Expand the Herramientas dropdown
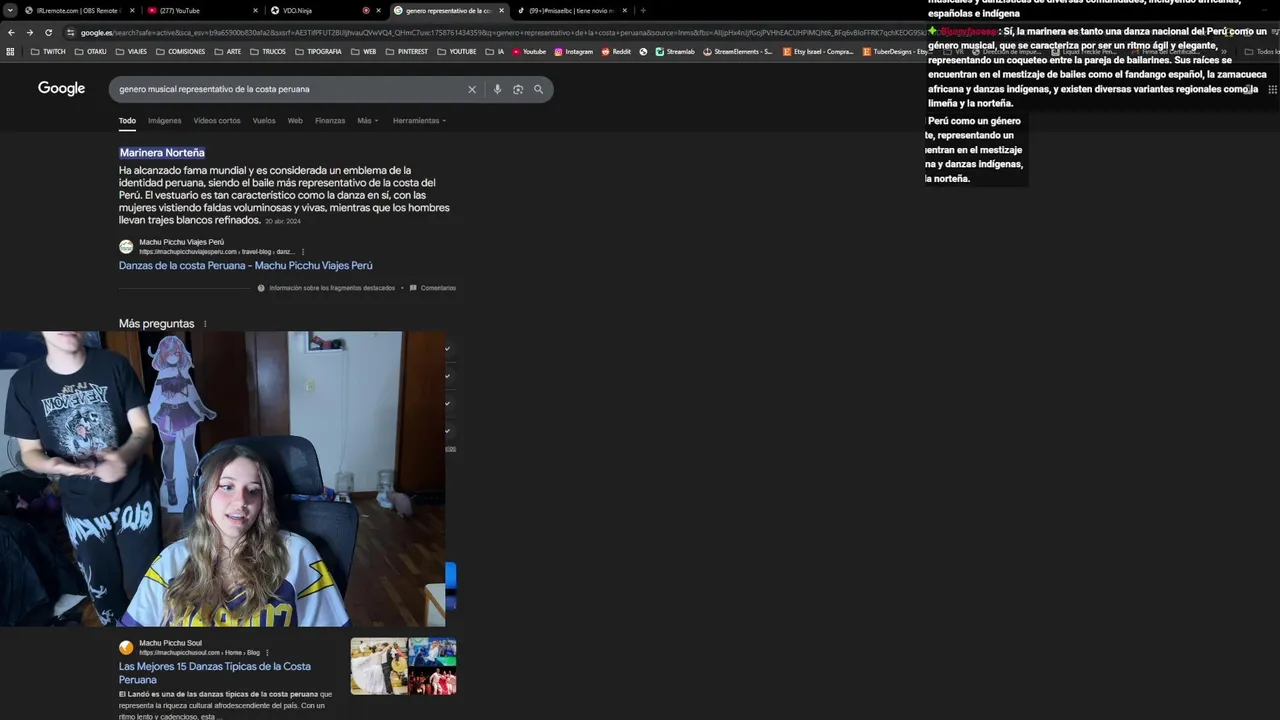This screenshot has width=1280, height=720. click(419, 121)
